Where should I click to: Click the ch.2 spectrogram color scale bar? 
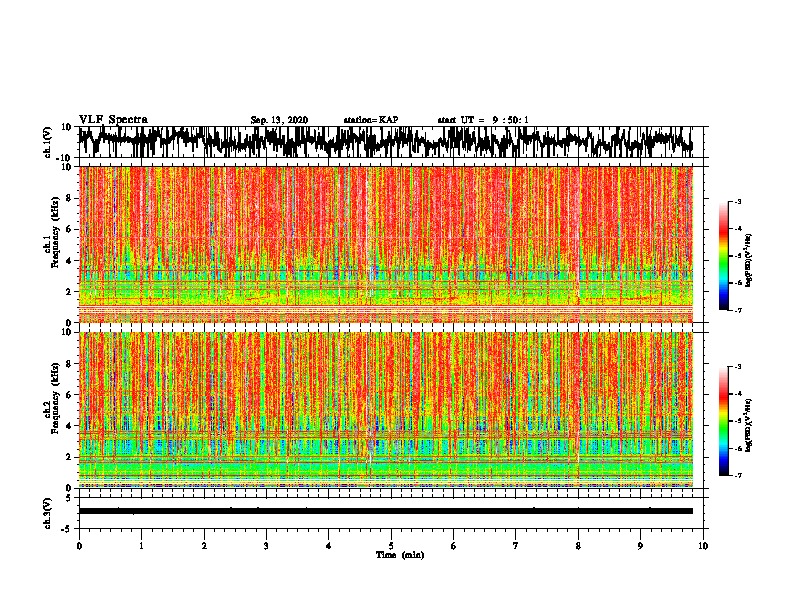pos(723,421)
